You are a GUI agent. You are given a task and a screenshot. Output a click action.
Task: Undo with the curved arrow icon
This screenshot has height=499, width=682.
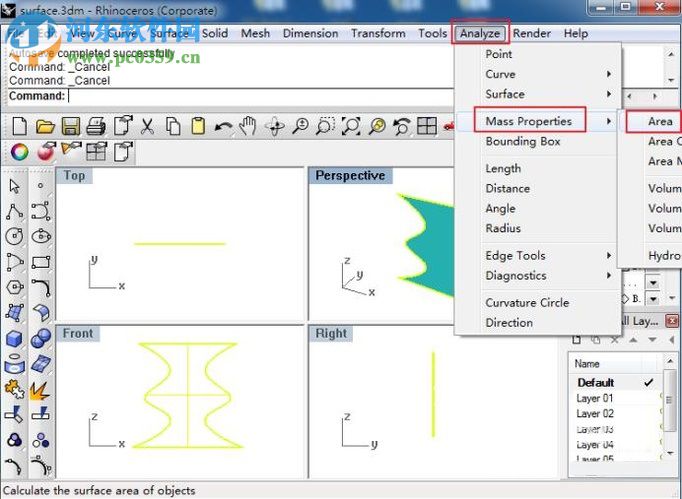point(224,127)
